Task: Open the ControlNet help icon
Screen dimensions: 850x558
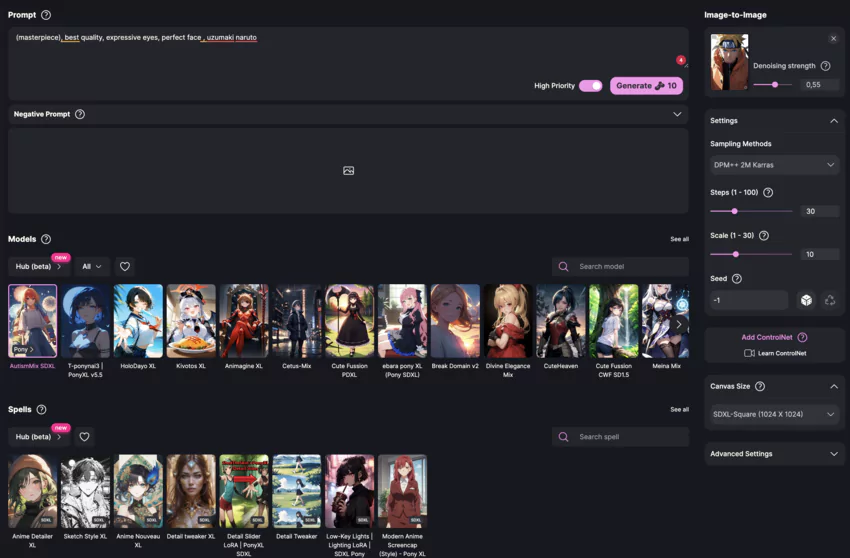Action: click(803, 337)
